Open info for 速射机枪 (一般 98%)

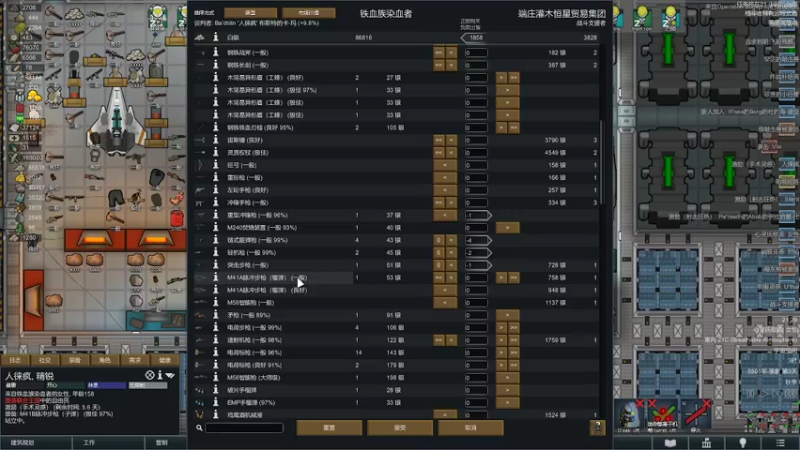pos(216,340)
